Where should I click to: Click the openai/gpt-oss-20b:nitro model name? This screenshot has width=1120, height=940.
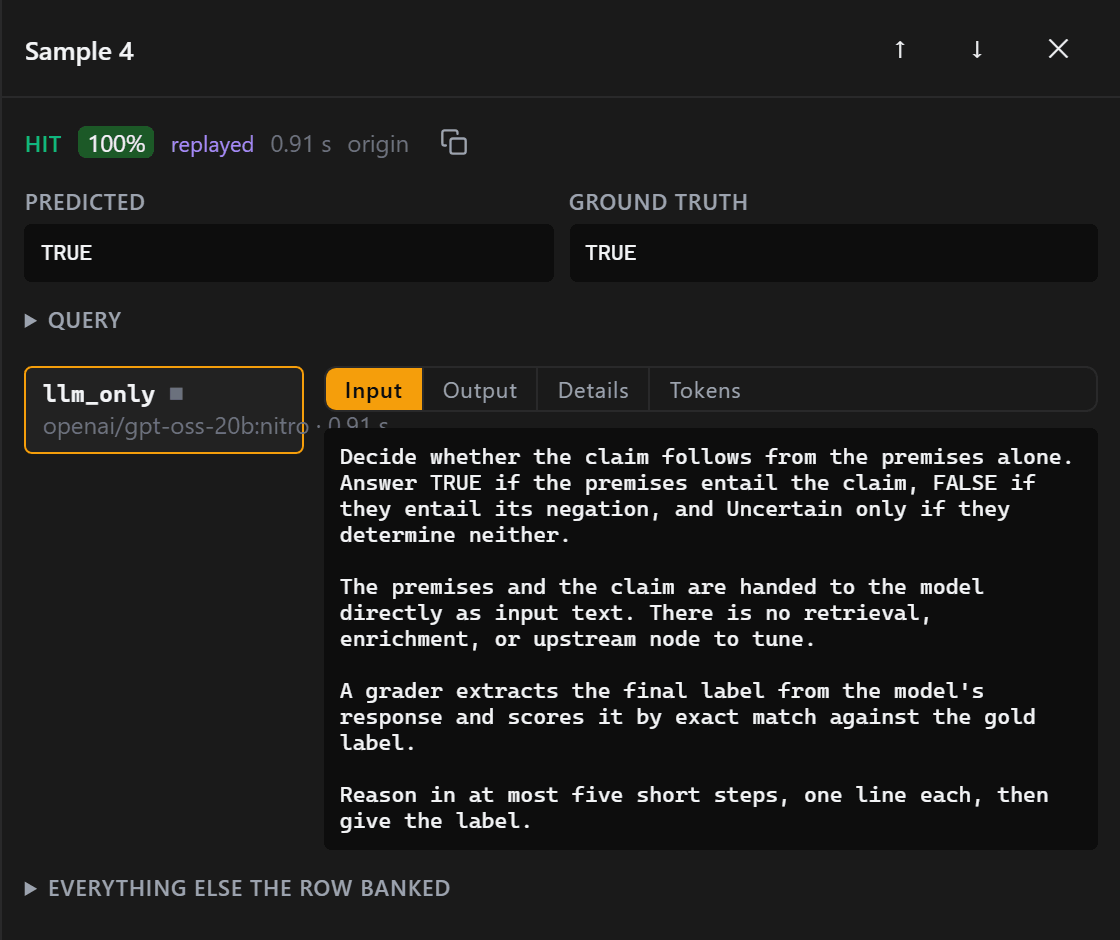click(x=176, y=426)
